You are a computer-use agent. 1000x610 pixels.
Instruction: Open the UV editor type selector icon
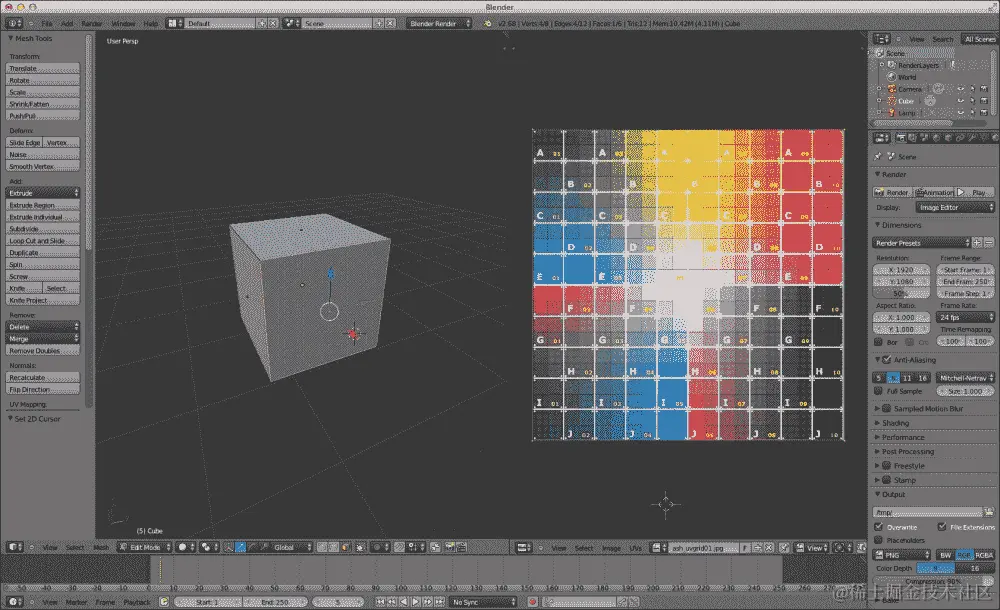(x=524, y=547)
